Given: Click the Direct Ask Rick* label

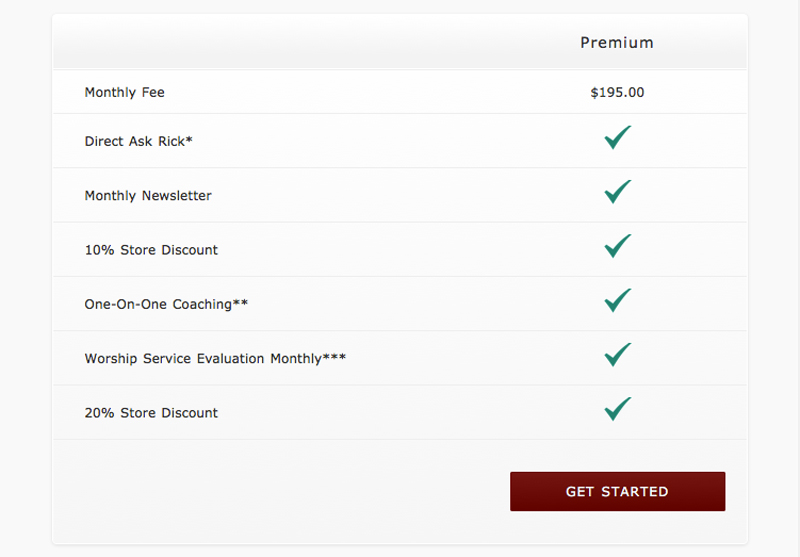Looking at the screenshot, I should 138,142.
